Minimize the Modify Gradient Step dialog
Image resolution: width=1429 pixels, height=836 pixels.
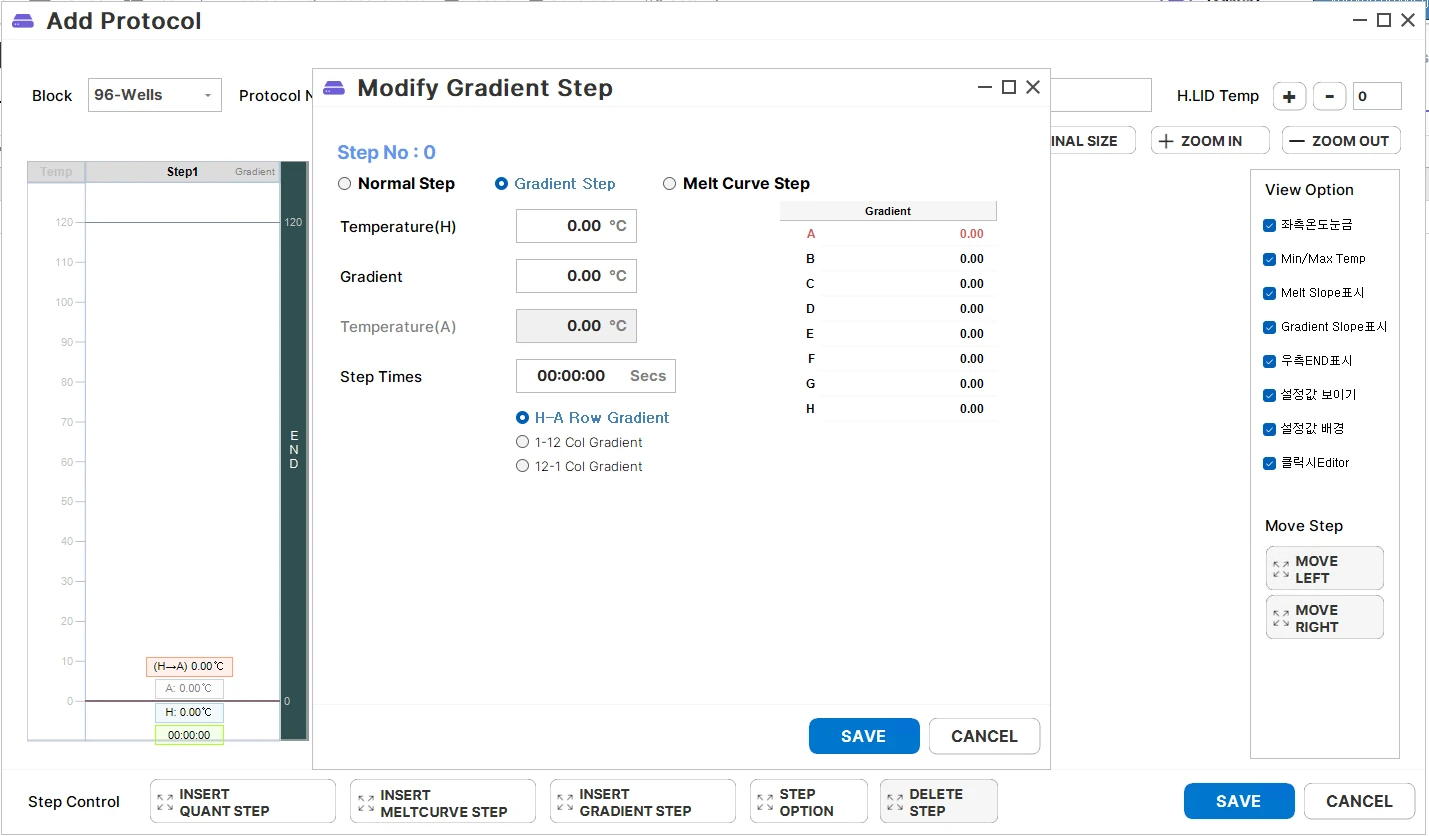click(x=986, y=88)
